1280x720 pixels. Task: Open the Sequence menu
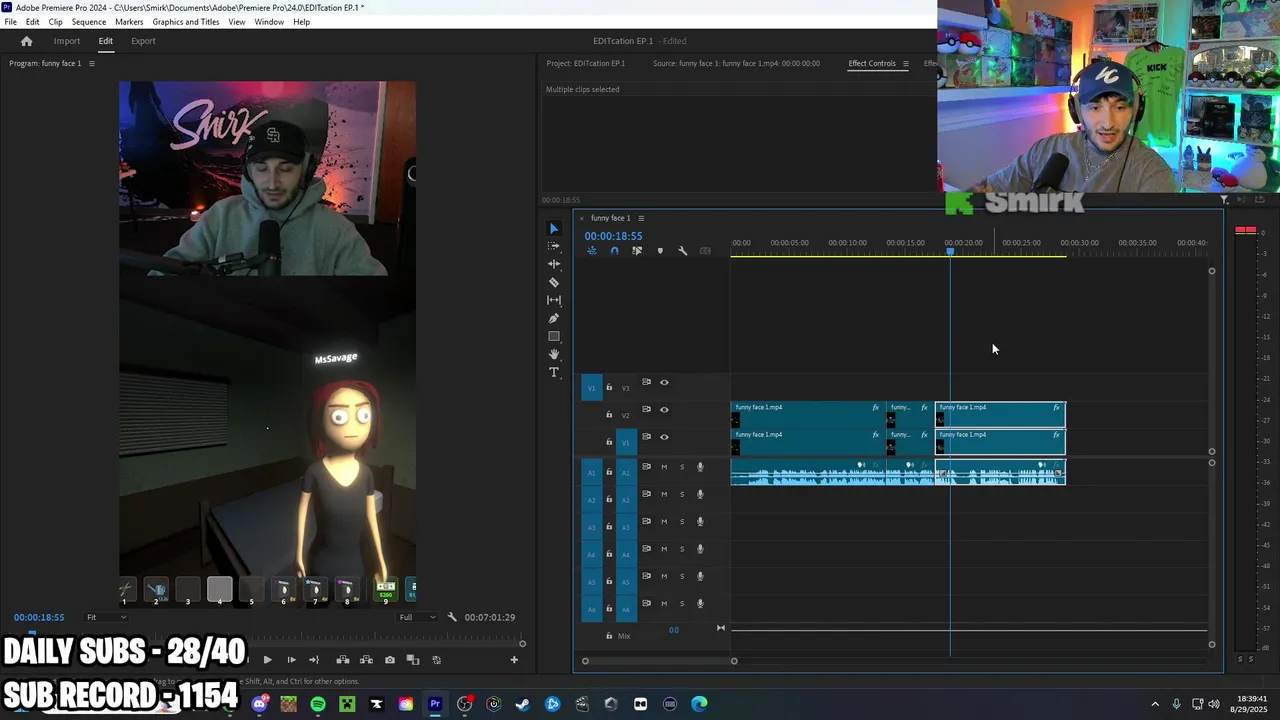point(89,22)
